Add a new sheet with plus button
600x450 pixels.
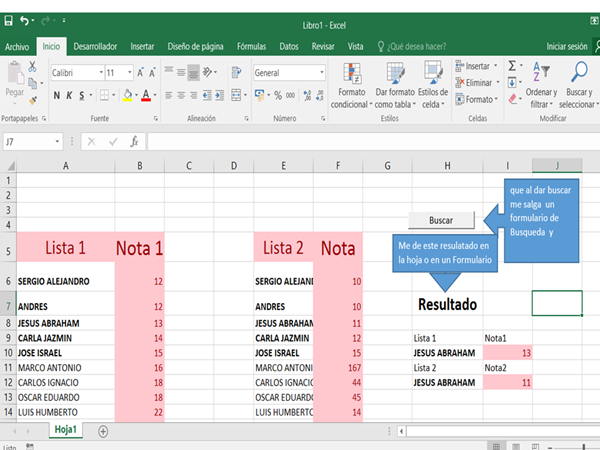coord(102,429)
